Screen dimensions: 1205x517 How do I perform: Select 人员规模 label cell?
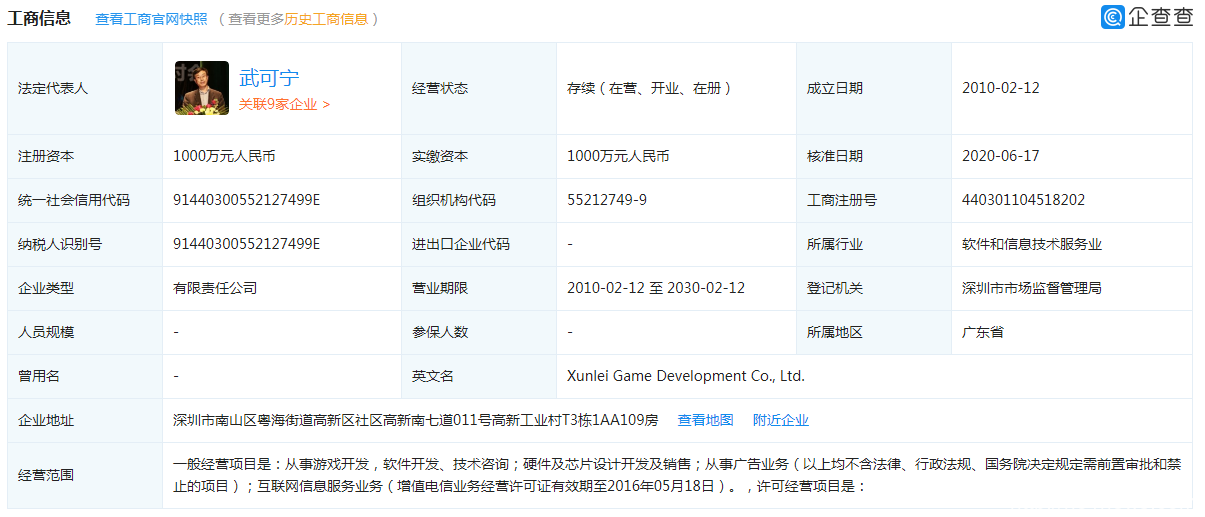85,332
